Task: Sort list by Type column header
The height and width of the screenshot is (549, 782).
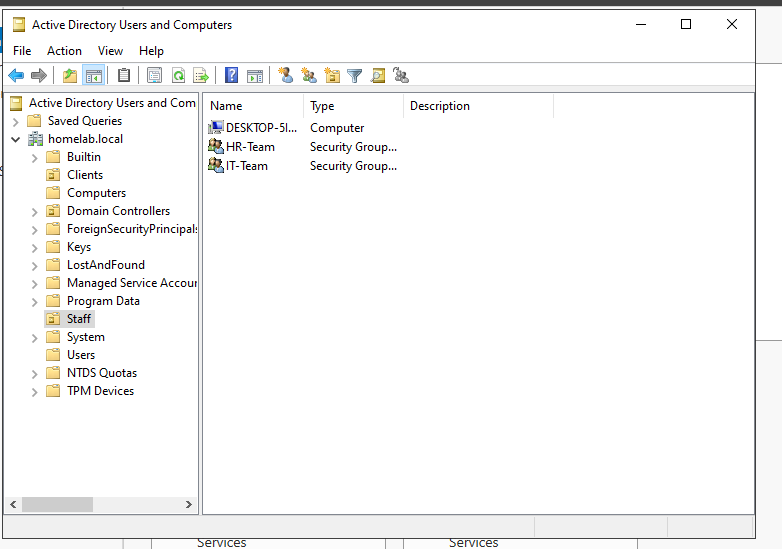Action: pyautogui.click(x=354, y=106)
